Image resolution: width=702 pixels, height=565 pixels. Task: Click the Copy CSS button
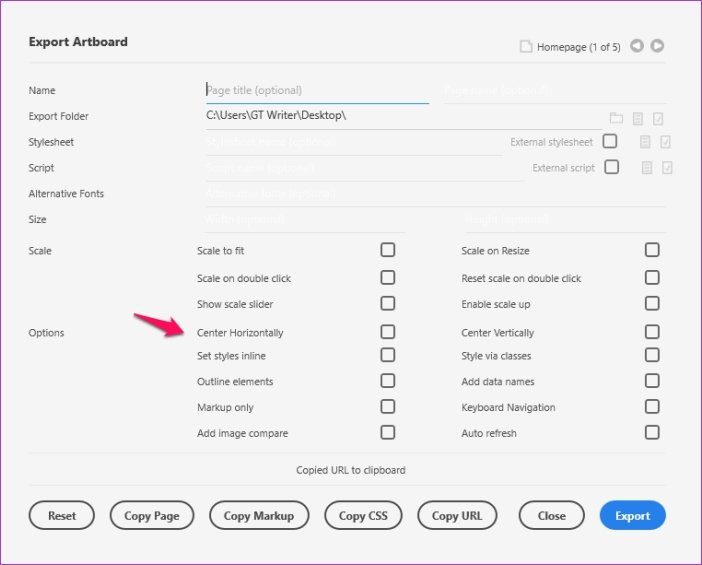click(x=363, y=515)
